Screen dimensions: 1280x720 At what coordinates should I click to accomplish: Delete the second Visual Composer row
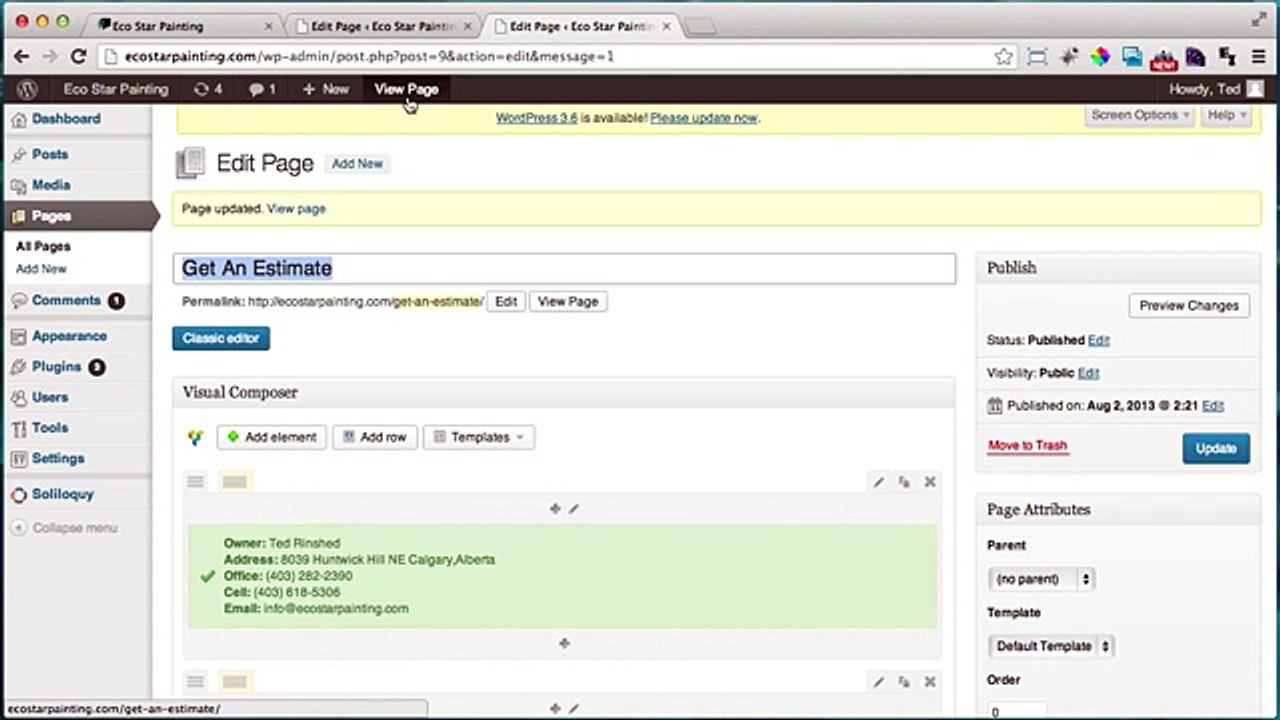pyautogui.click(x=930, y=682)
